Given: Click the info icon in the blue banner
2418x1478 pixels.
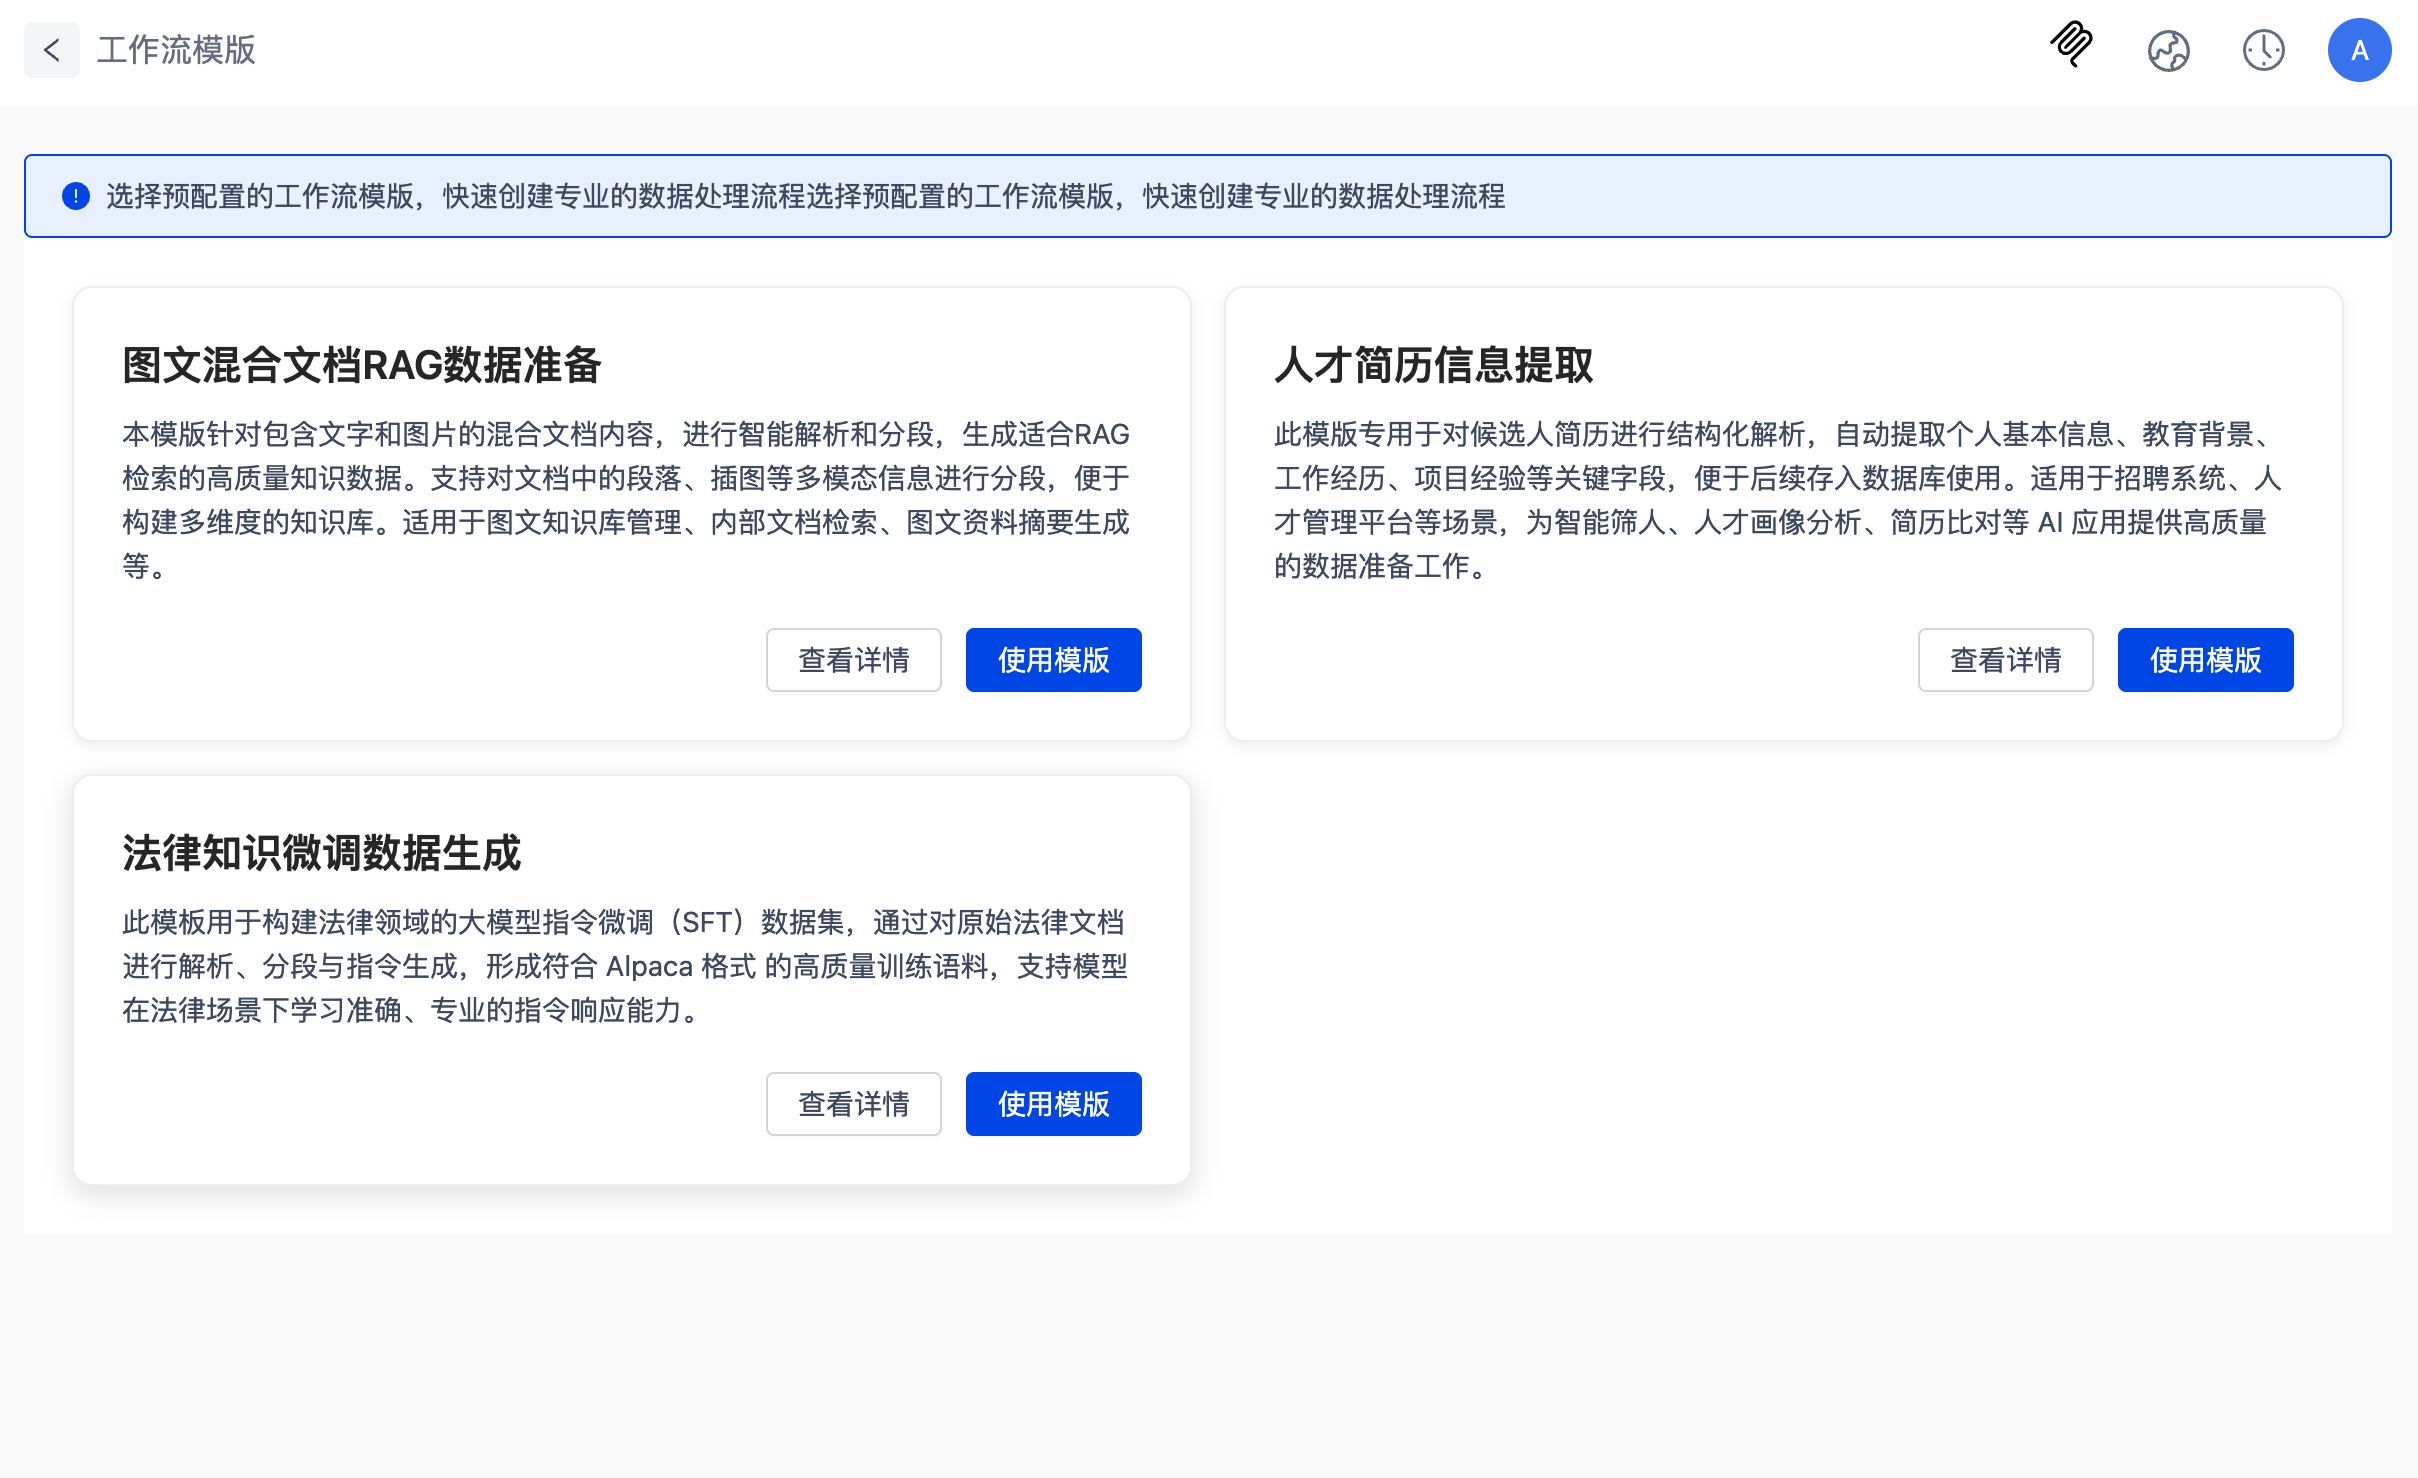Looking at the screenshot, I should 77,196.
